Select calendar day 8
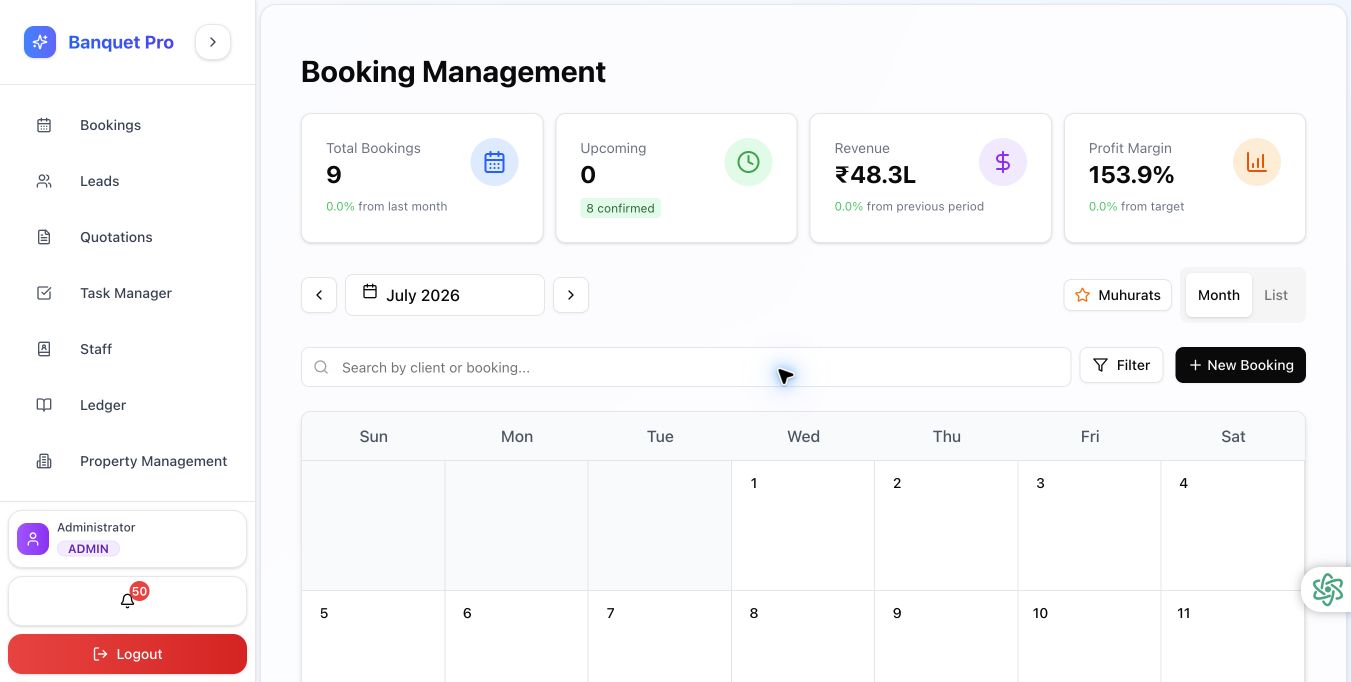Screen dimensions: 1351x682 [803, 636]
